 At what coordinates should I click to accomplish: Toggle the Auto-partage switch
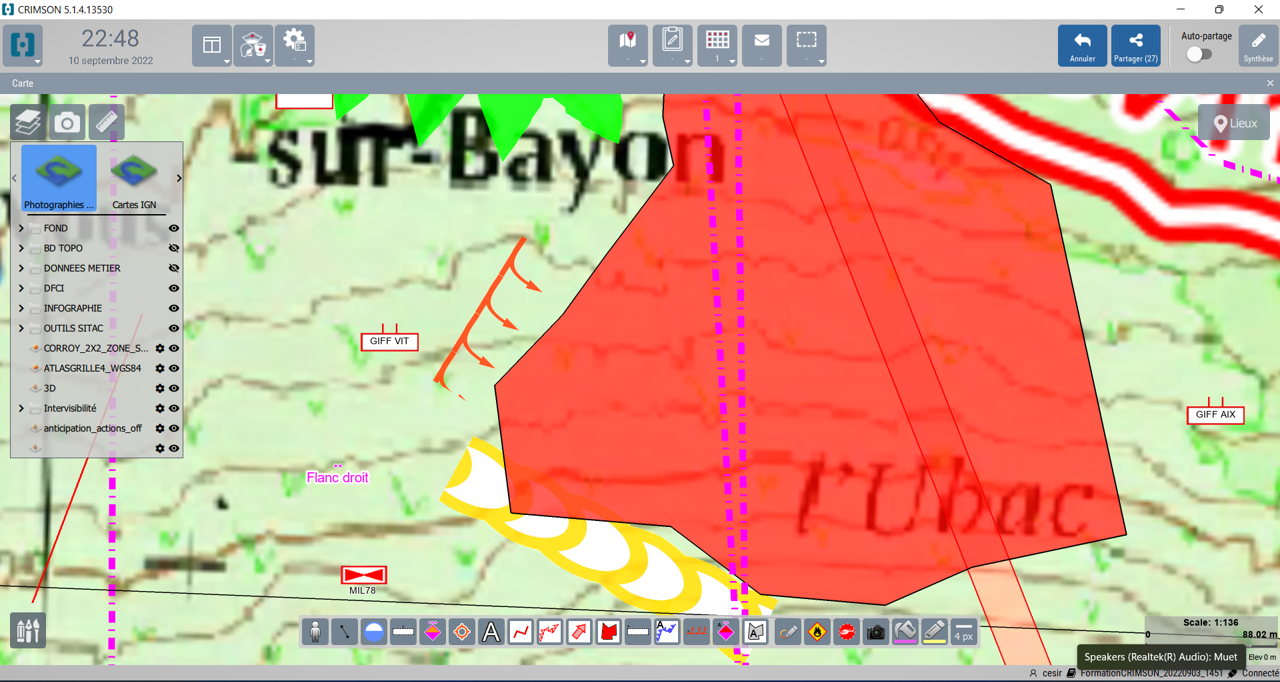click(x=1199, y=55)
